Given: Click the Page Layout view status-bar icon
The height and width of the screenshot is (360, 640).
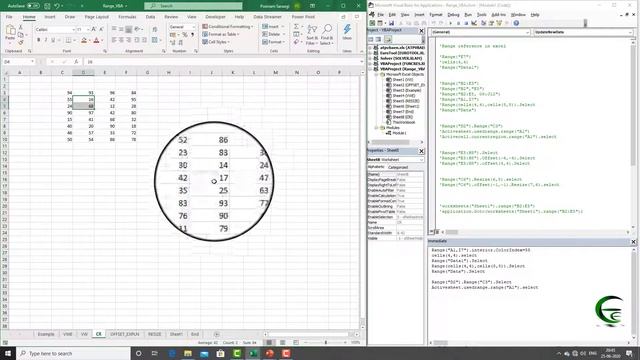Looking at the screenshot, I should pos(282,342).
